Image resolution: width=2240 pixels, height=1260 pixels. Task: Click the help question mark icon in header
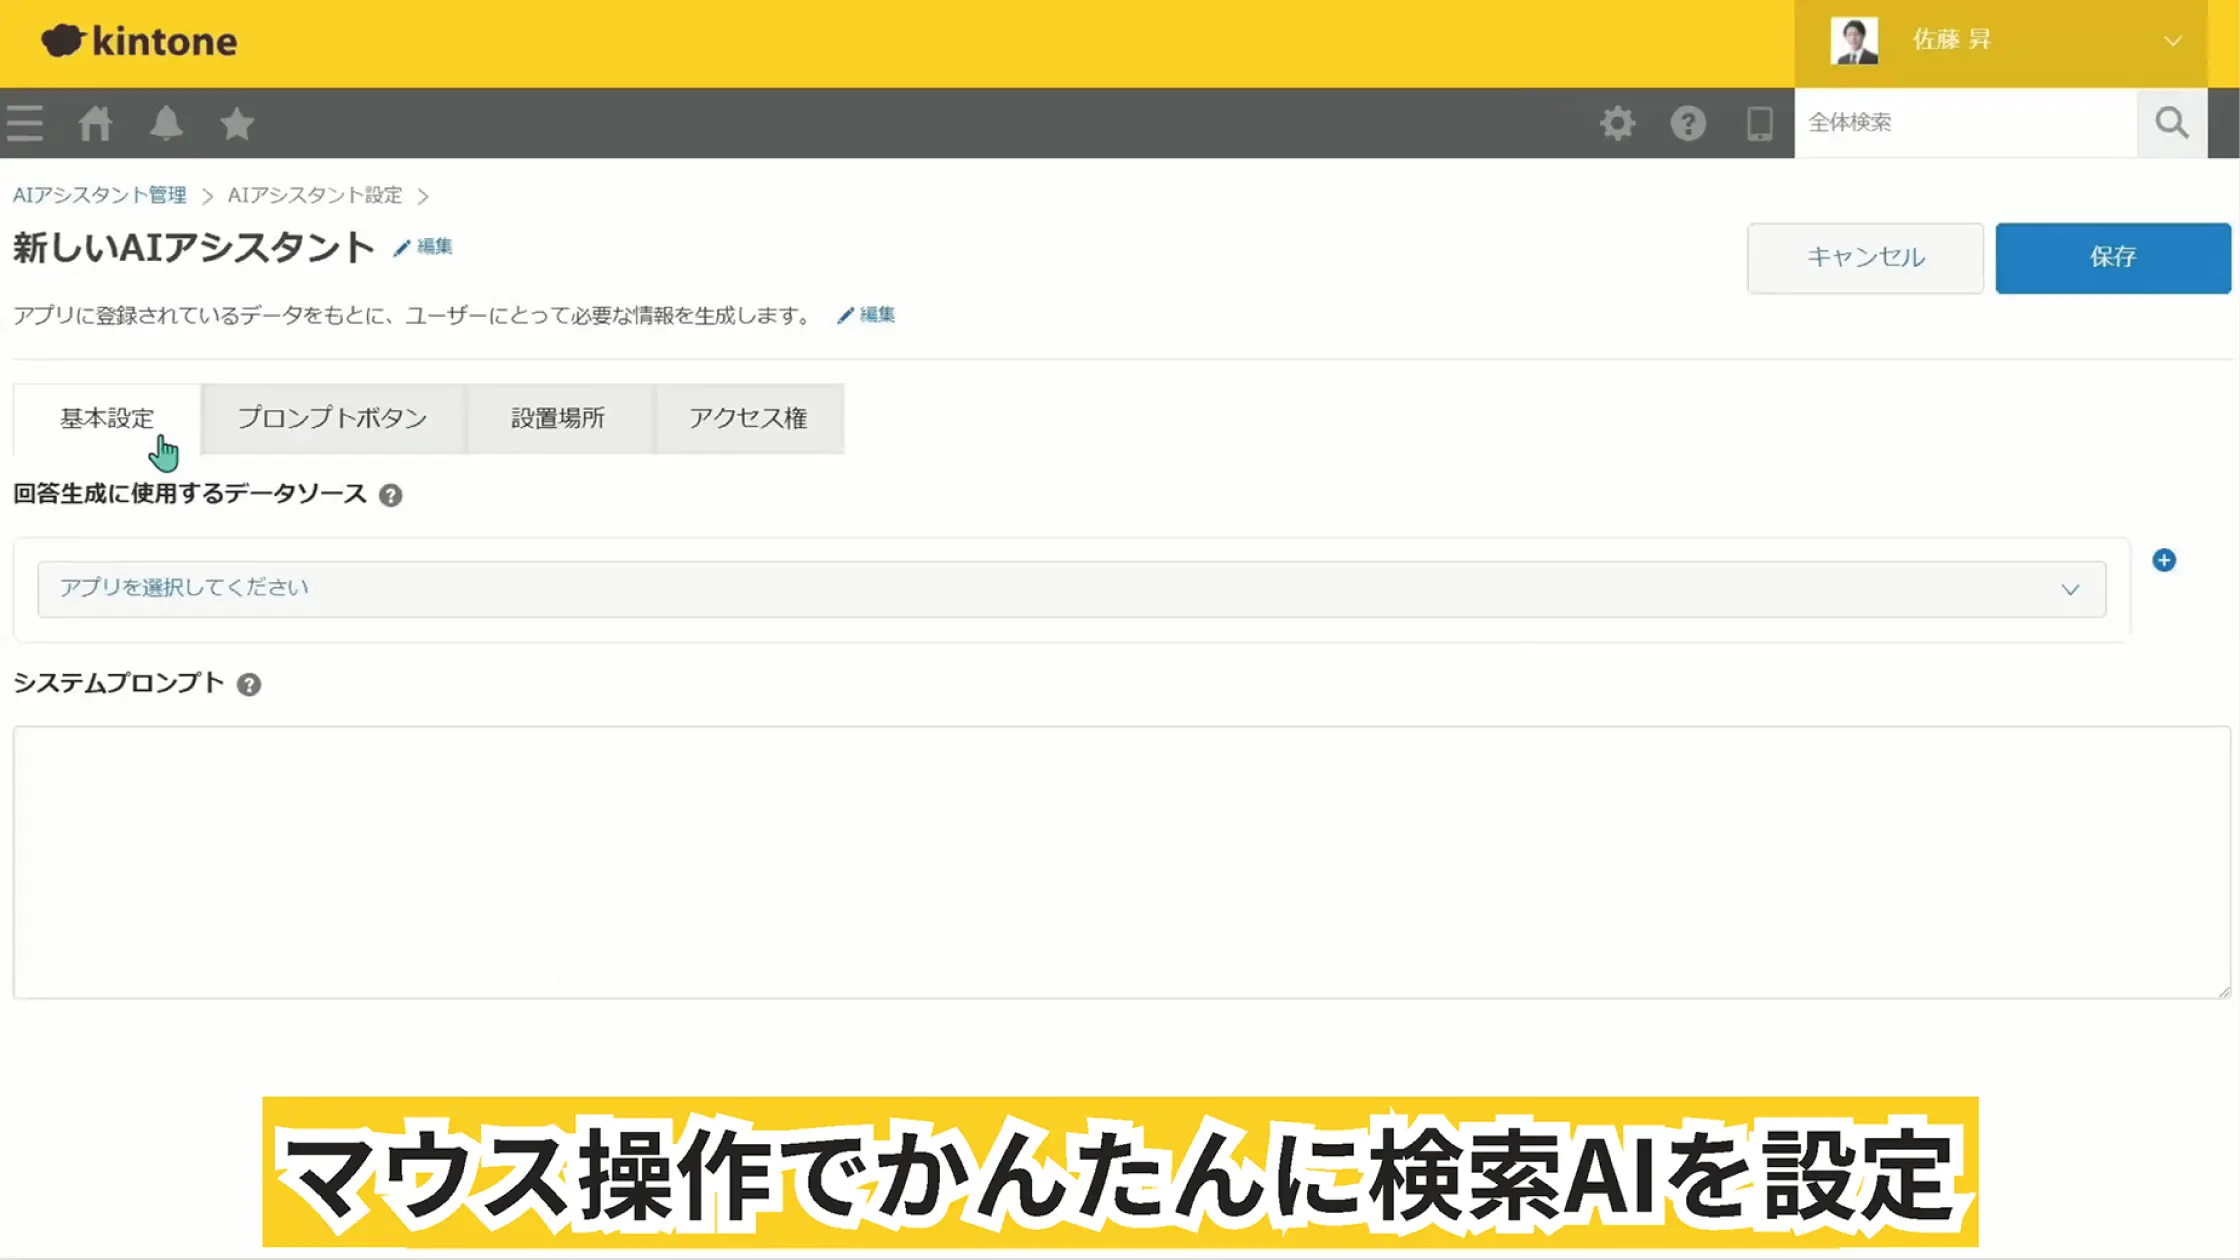tap(1688, 123)
